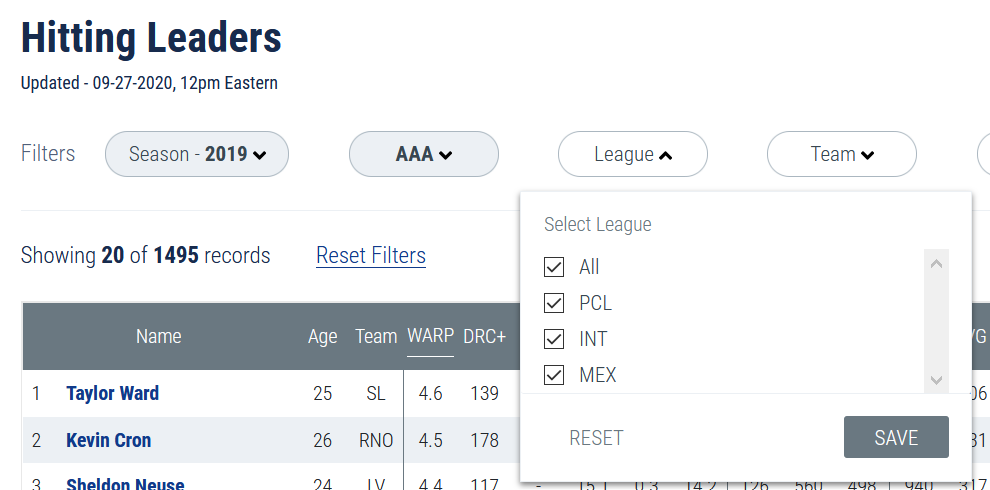Screen dimensions: 990x490
Task: Click RESET in the league popup
Action: [596, 438]
